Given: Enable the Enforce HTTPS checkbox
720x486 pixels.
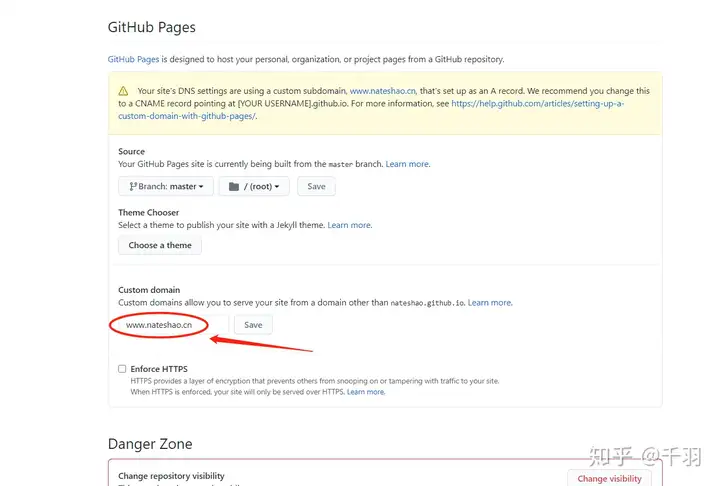Looking at the screenshot, I should click(122, 369).
